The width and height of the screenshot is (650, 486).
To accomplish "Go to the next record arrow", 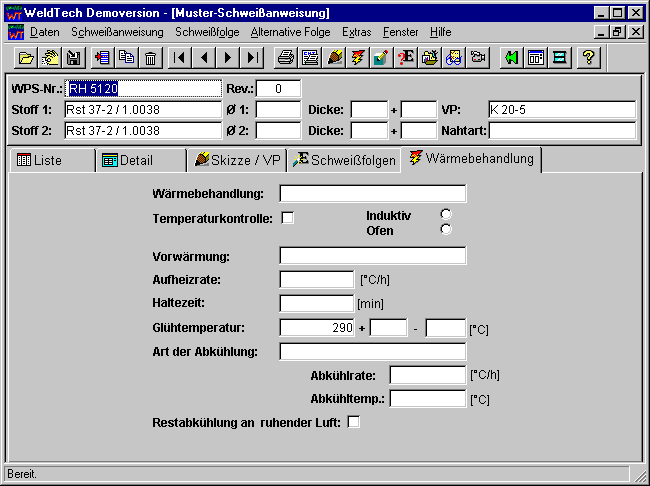I will (x=229, y=57).
